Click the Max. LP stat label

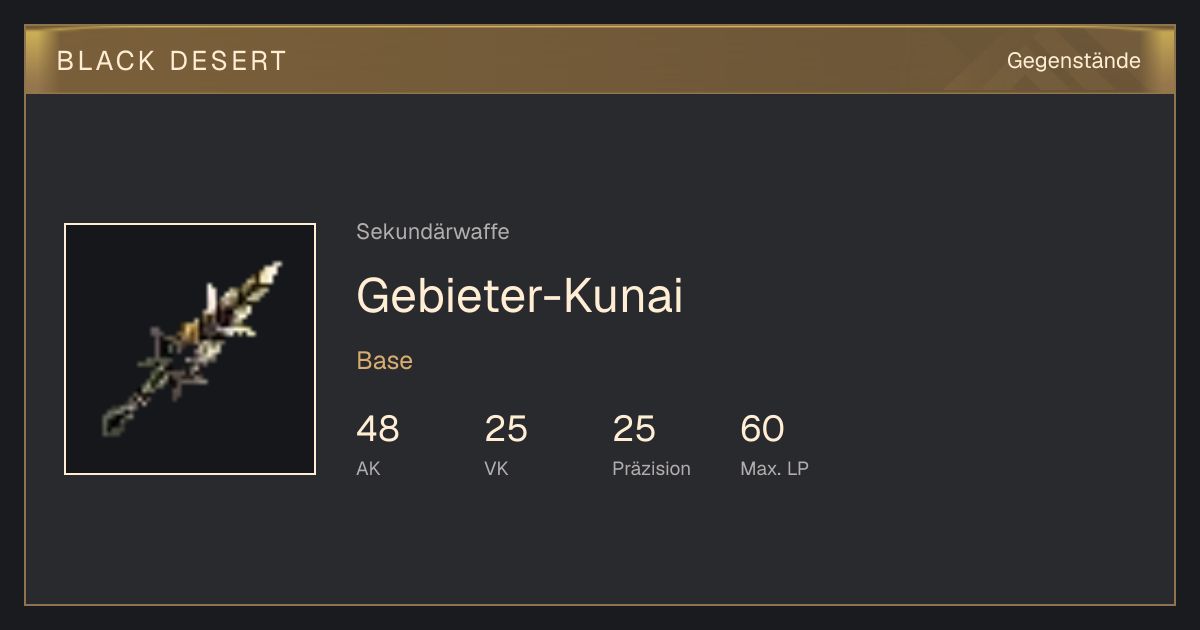tap(775, 468)
